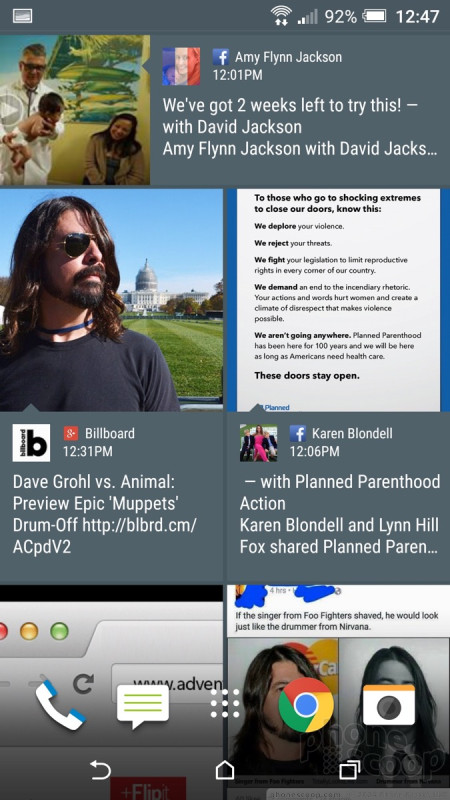The height and width of the screenshot is (800, 450).
Task: Open Billboard Dave Grohl photo
Action: 111,300
